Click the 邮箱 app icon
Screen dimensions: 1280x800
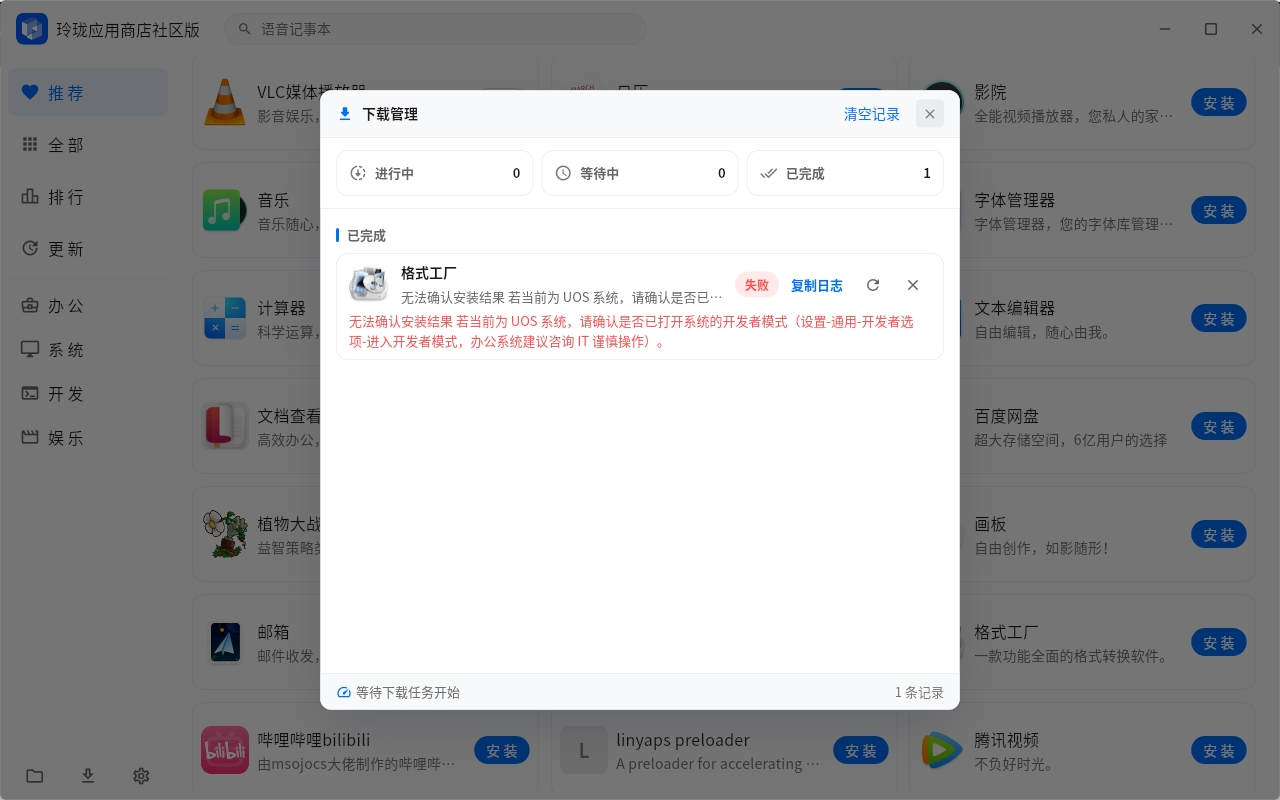225,642
